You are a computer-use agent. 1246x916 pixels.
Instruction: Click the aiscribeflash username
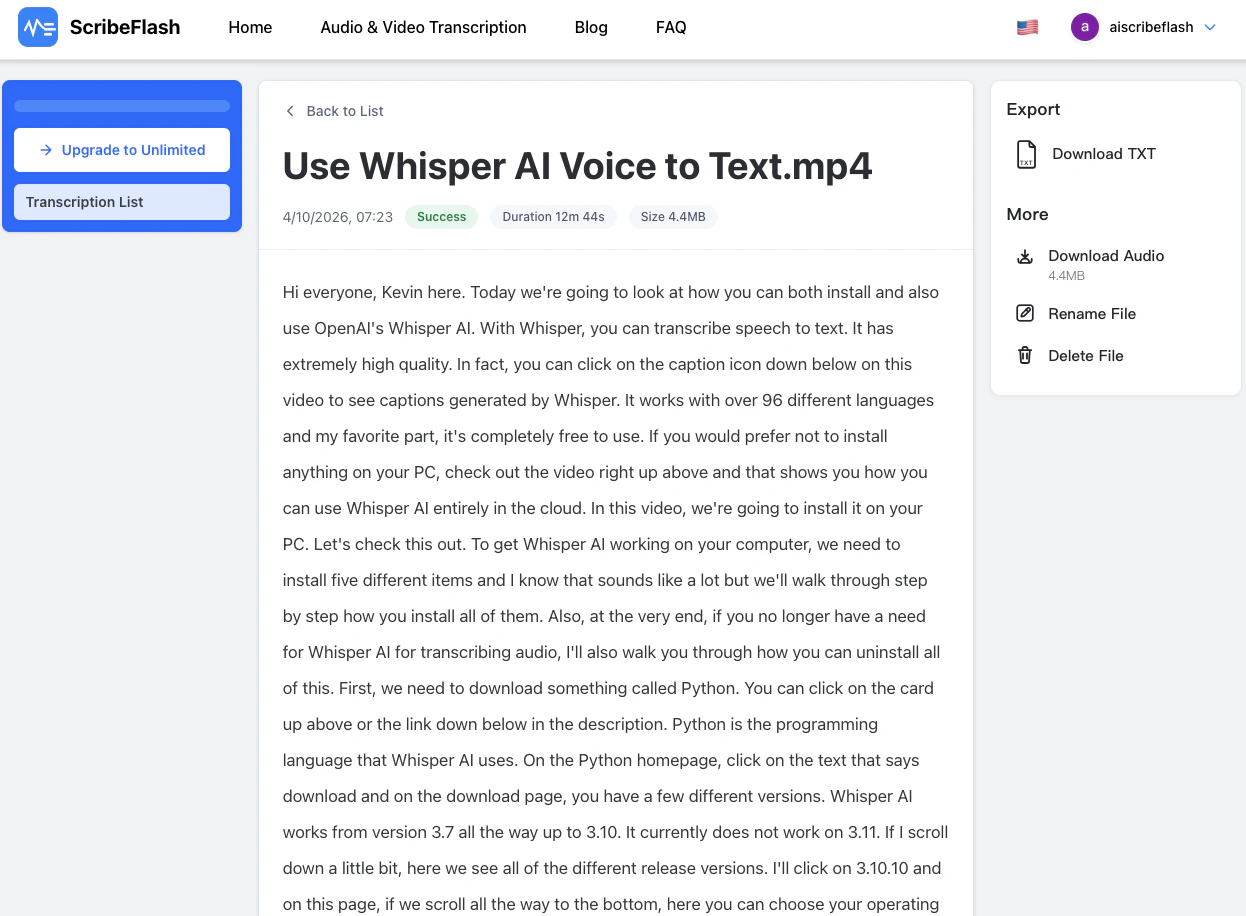click(1151, 27)
